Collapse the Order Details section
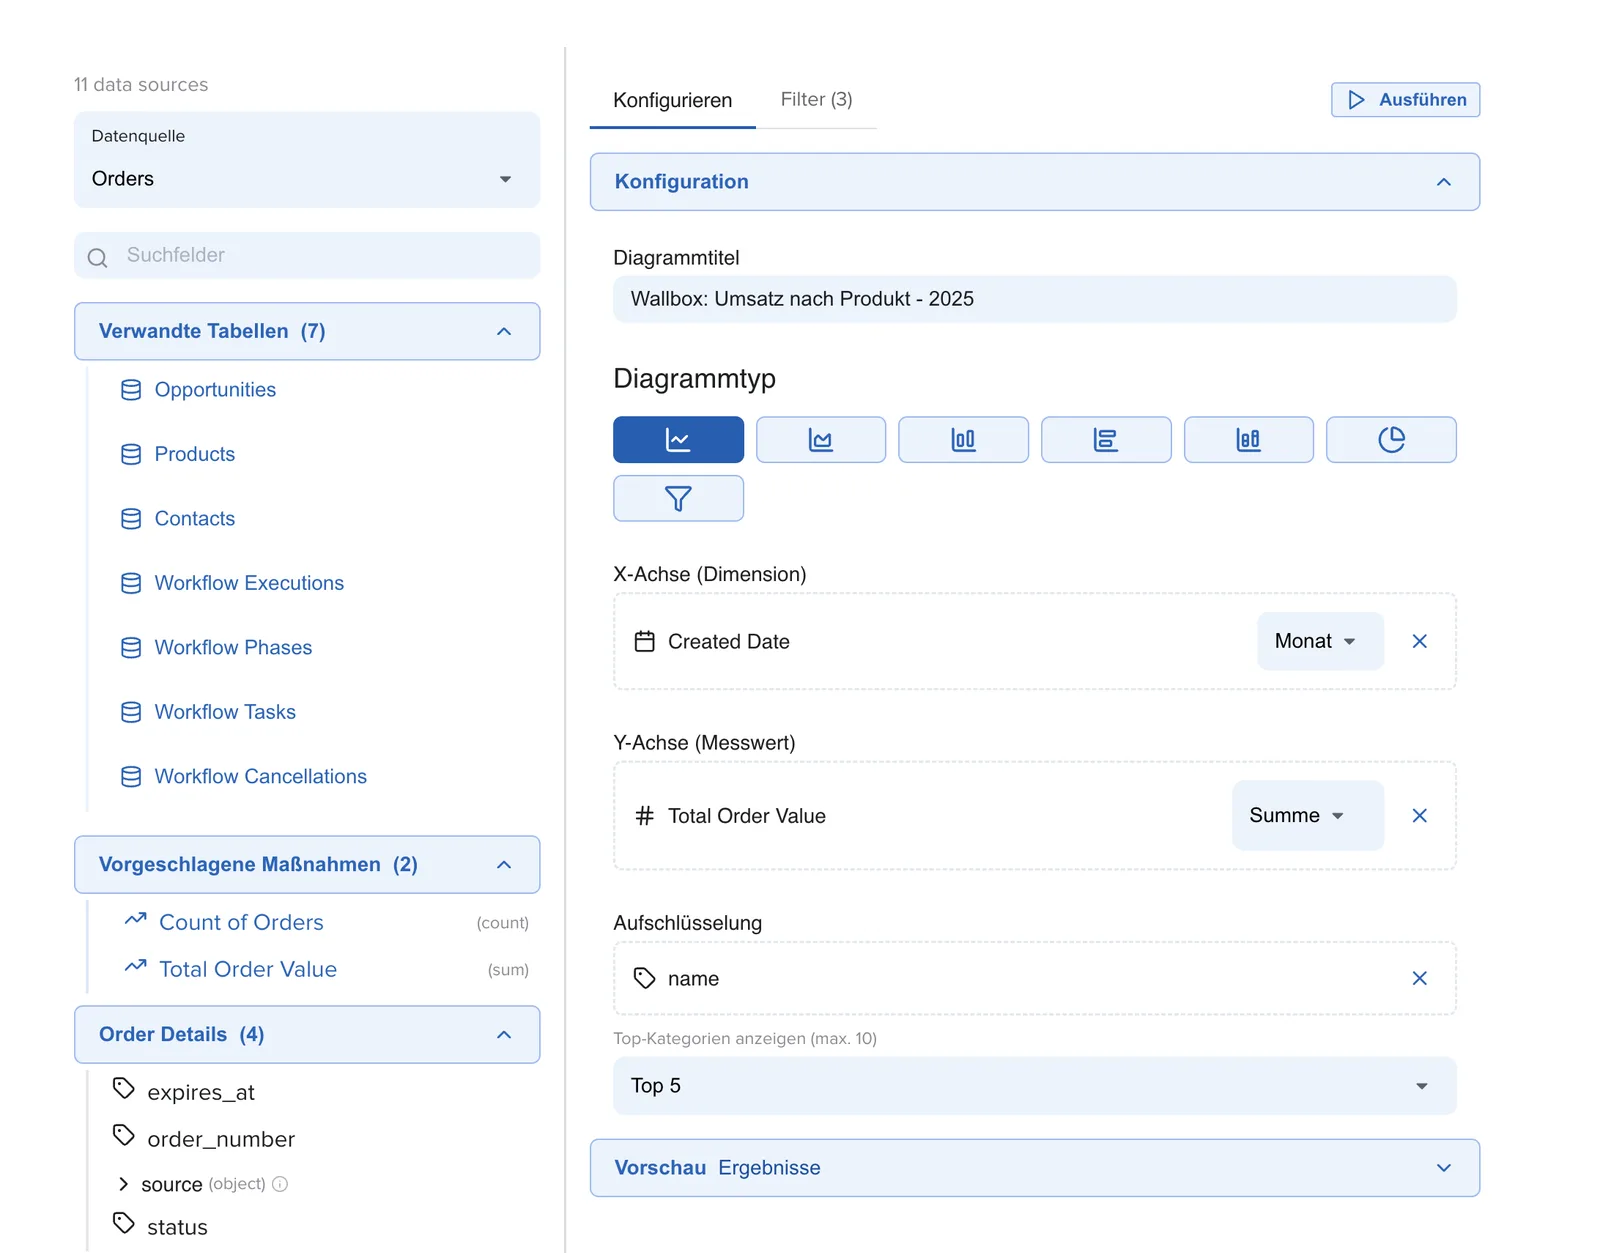 tap(307, 1034)
